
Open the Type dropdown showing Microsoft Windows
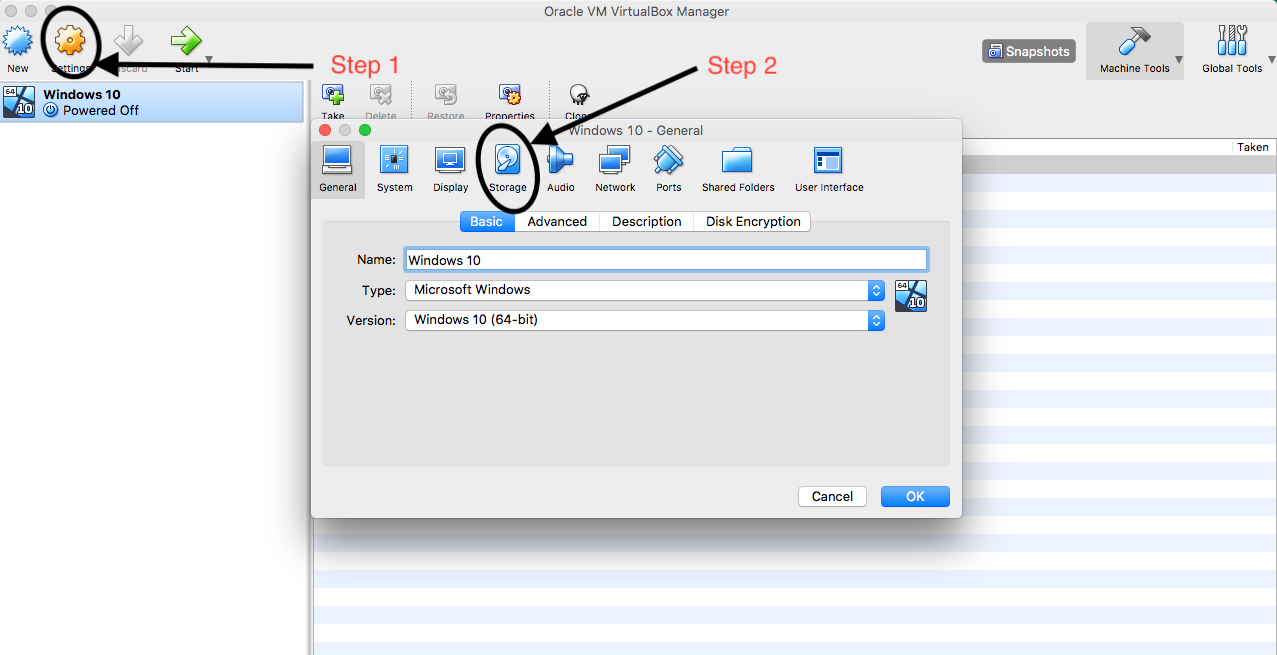point(645,290)
